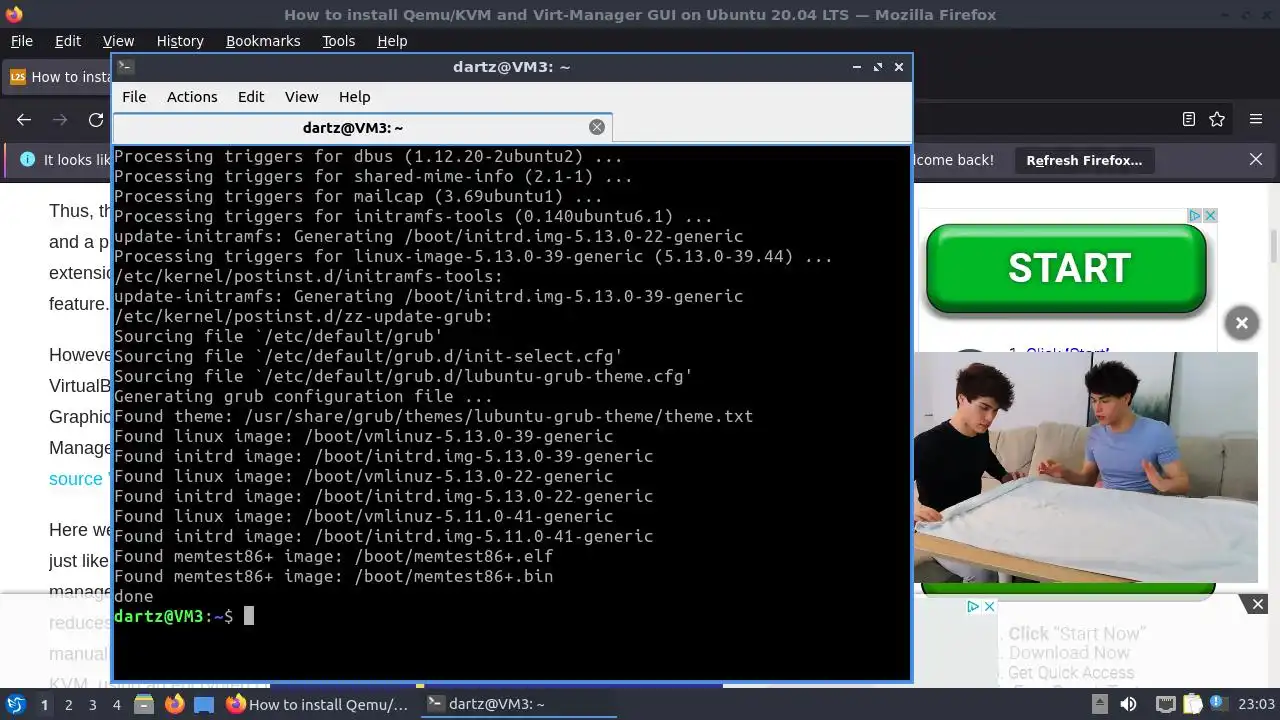Toggle Firefox reader view icon
This screenshot has width=1280, height=720.
click(x=1189, y=120)
